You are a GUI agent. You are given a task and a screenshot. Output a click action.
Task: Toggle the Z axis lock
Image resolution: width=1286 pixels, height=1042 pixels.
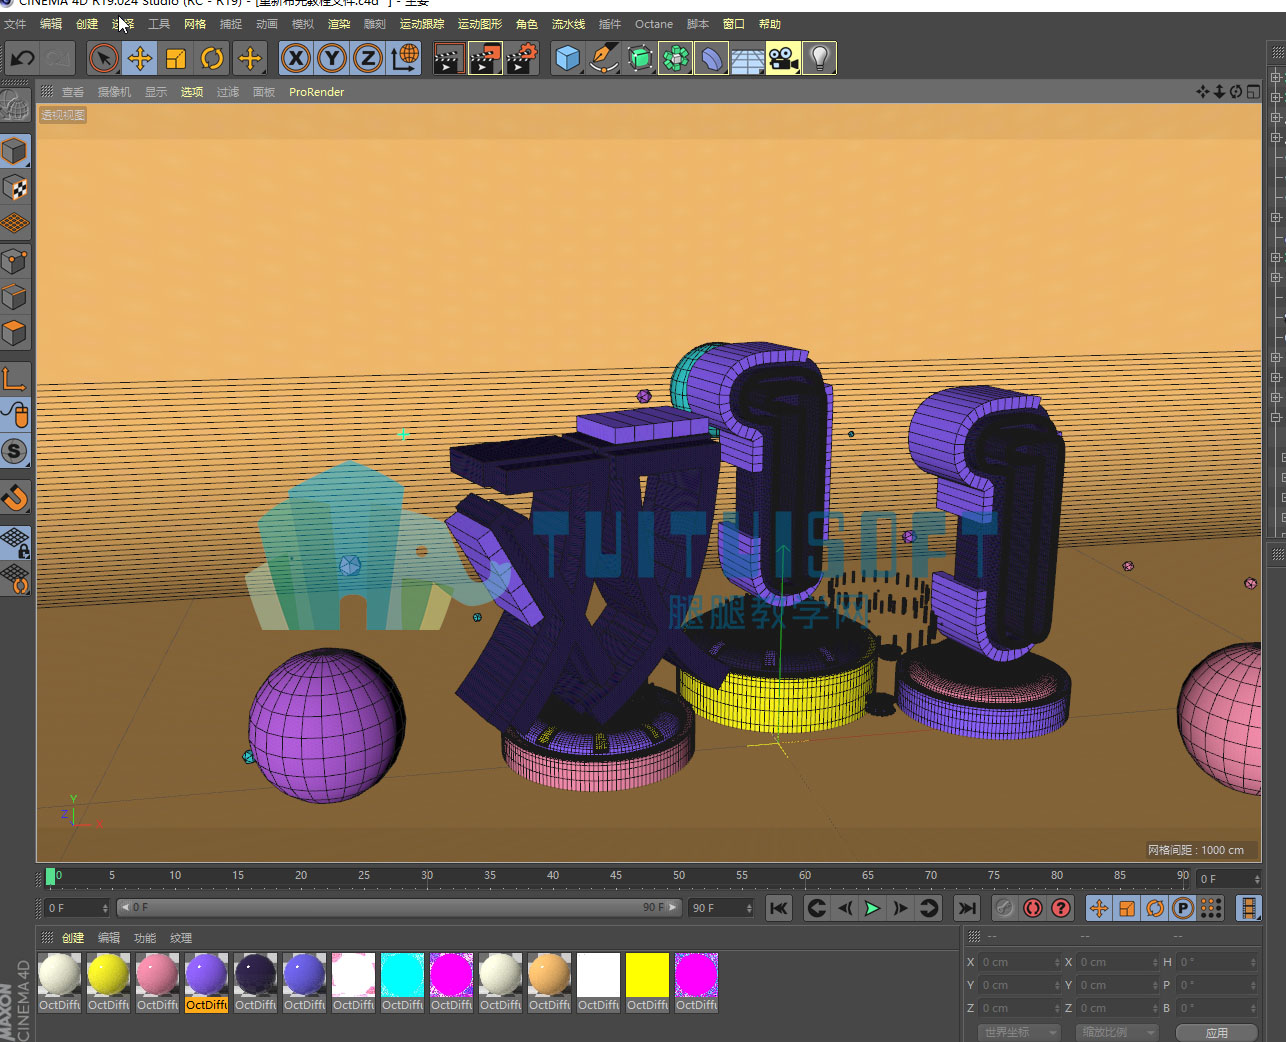pyautogui.click(x=368, y=59)
